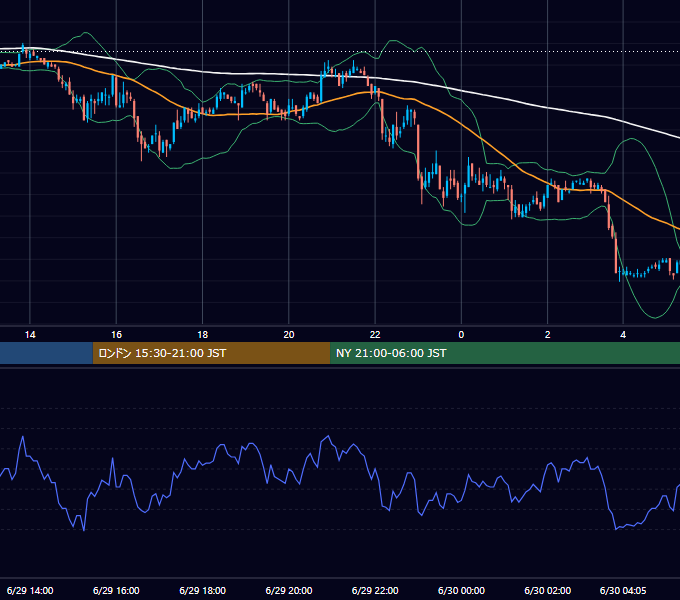The image size is (680, 600).
Task: Select the NY 21:00-06:00 JST session bar
Action: (x=505, y=353)
